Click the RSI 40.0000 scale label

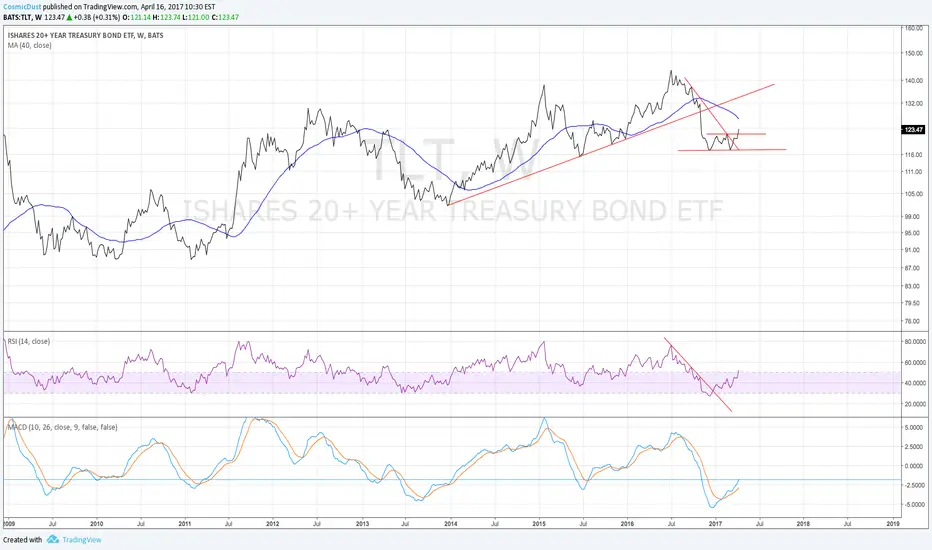(915, 384)
